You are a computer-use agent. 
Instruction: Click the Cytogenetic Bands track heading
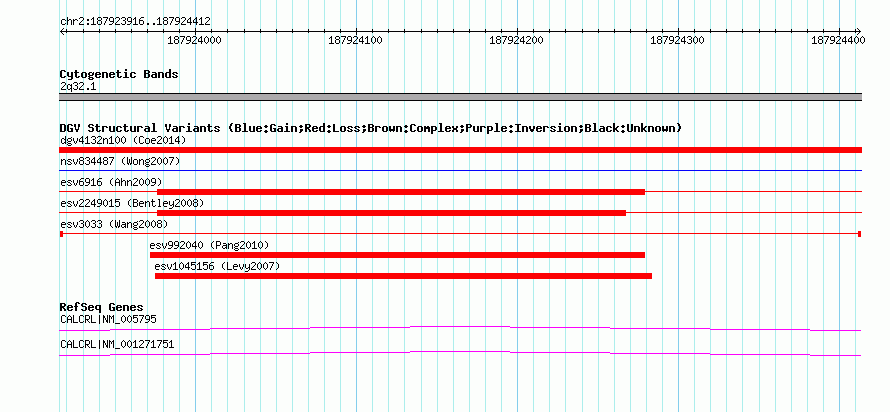(x=119, y=74)
